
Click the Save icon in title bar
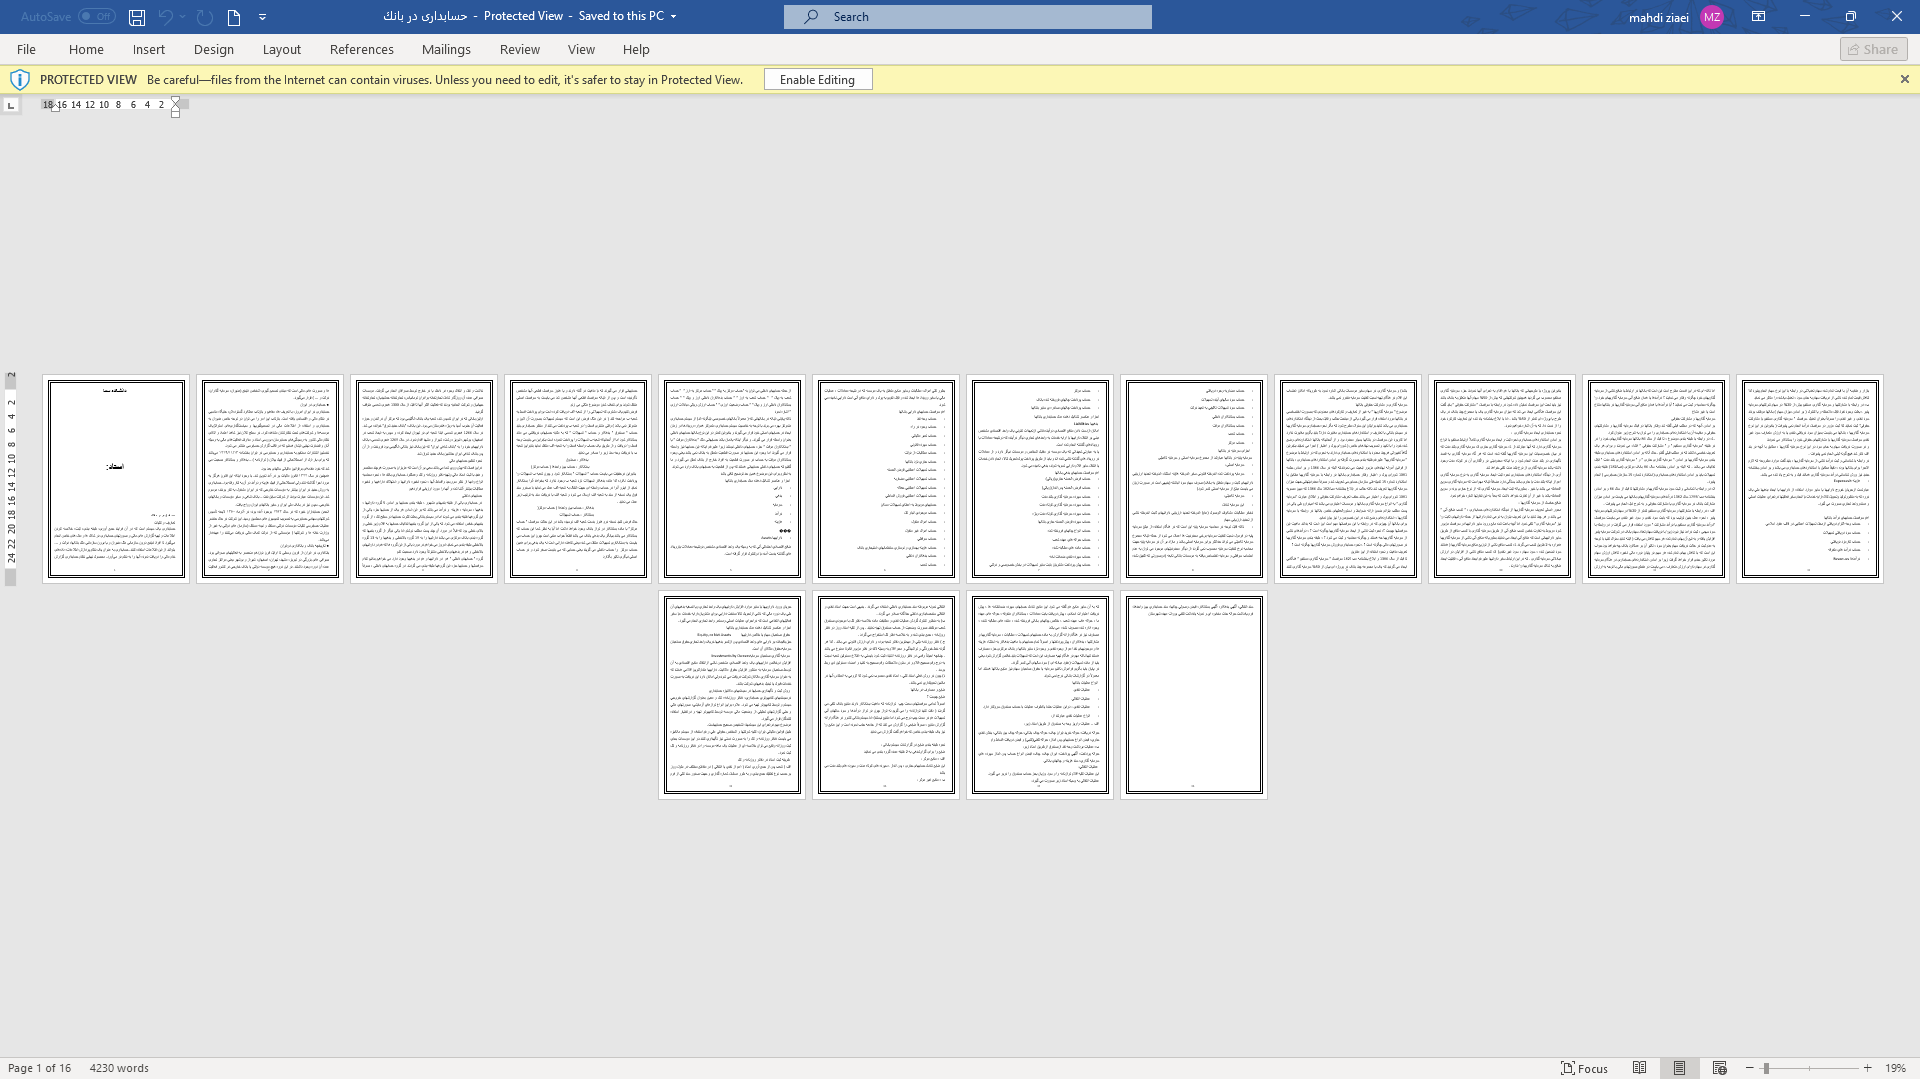[x=137, y=17]
